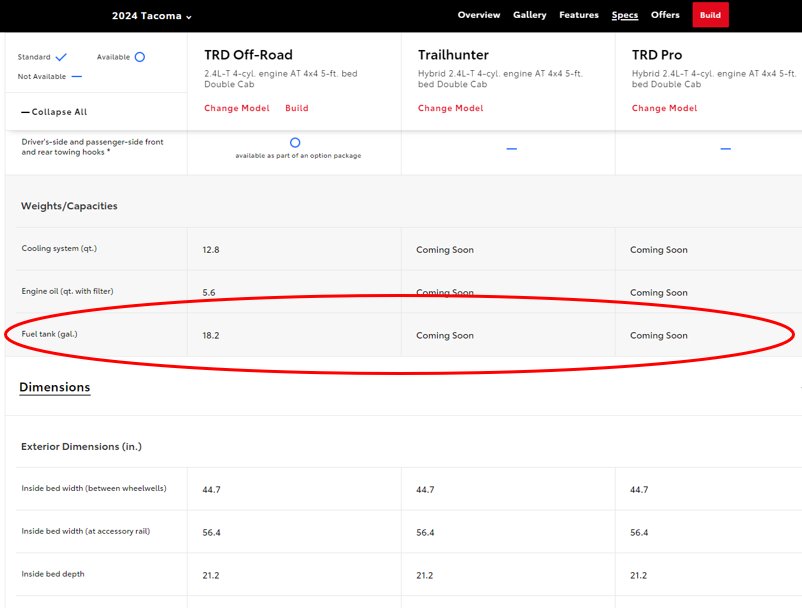Click Trailhunter cooling system Coming Soon
The image size is (802, 608).
[445, 250]
